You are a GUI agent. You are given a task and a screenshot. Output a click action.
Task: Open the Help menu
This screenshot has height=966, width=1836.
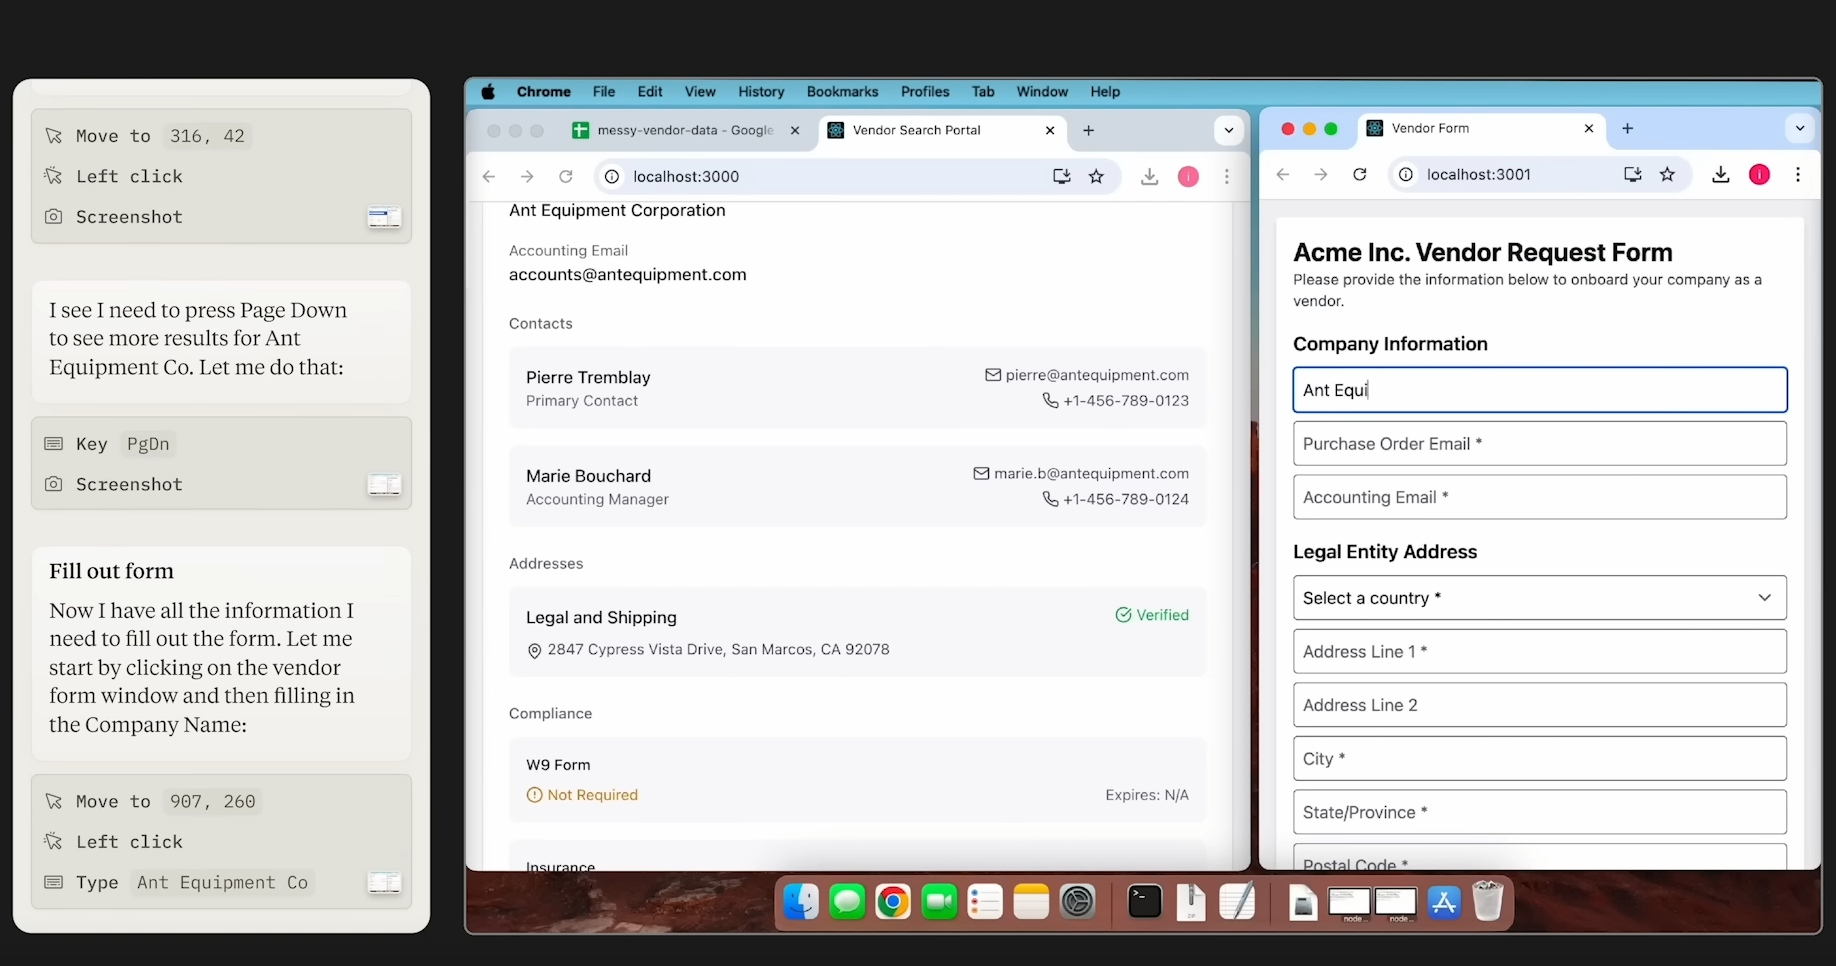tap(1105, 92)
